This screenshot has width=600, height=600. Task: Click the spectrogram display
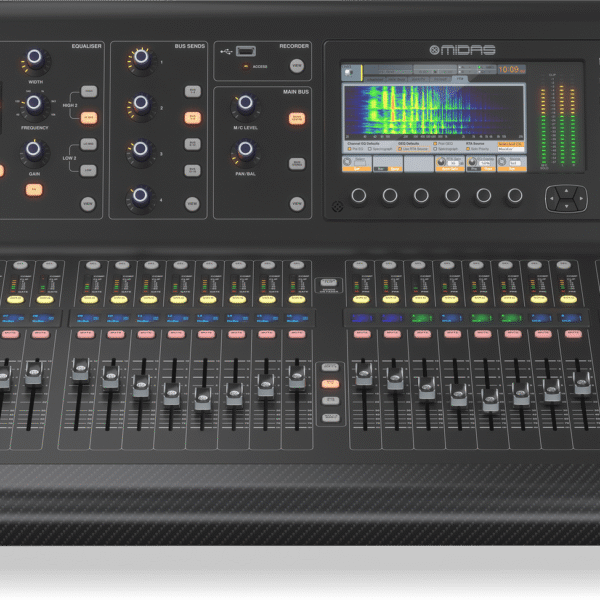tap(434, 113)
